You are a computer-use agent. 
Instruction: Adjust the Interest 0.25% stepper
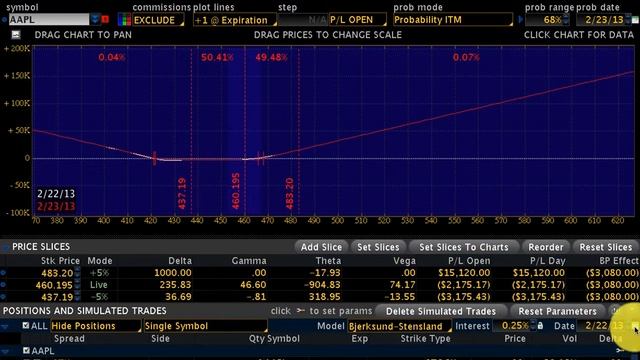pos(533,326)
